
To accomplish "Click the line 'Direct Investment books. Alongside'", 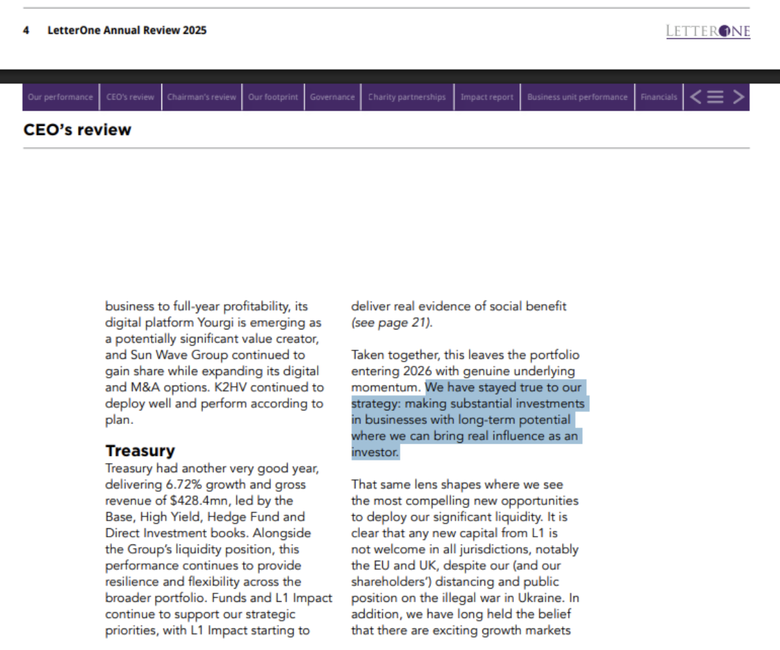I will 208,533.
